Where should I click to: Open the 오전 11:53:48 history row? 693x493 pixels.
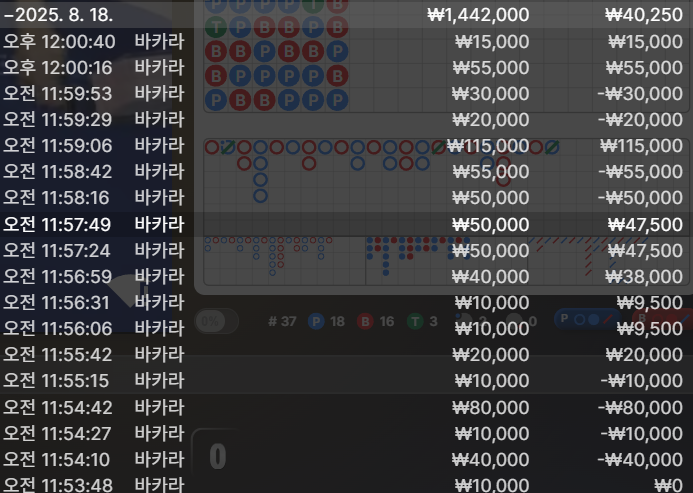coord(346,484)
